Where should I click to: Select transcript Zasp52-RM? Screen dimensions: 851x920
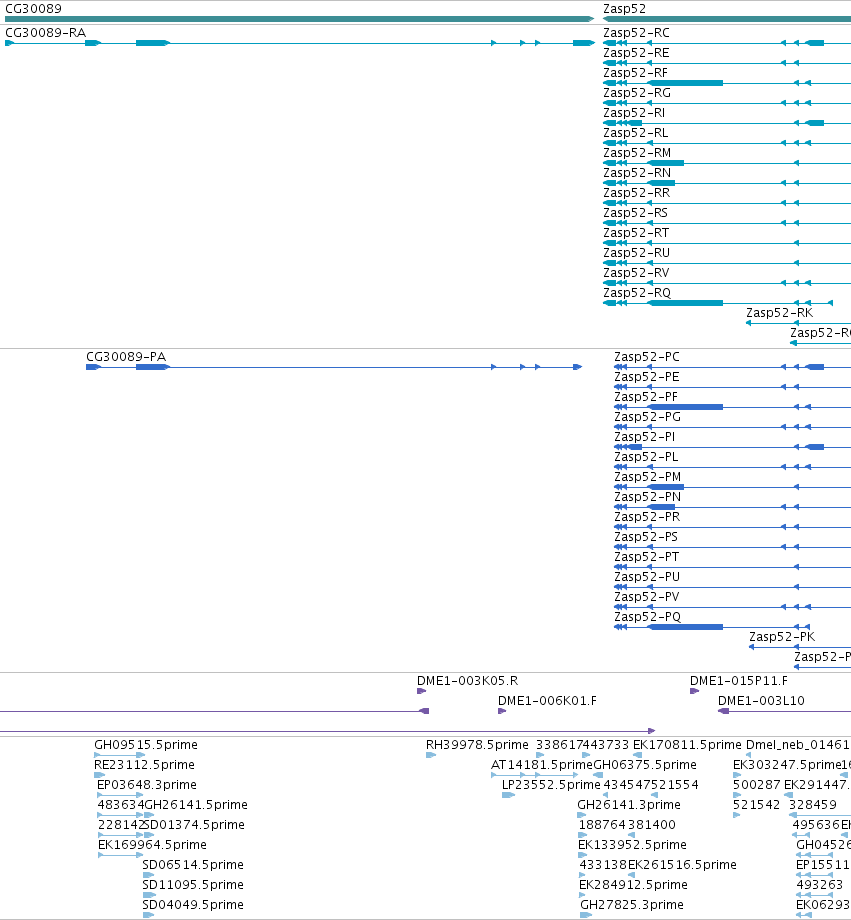click(x=637, y=153)
